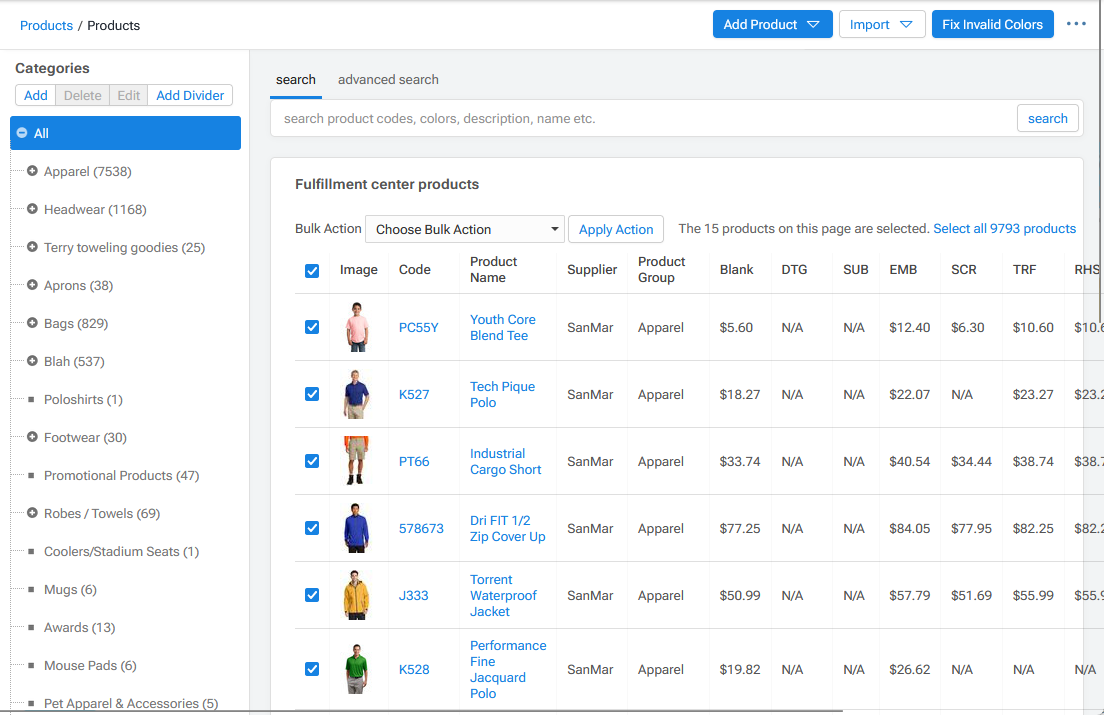Screen dimensions: 1104x715
Task: Open the Import dropdown arrow
Action: [905, 24]
